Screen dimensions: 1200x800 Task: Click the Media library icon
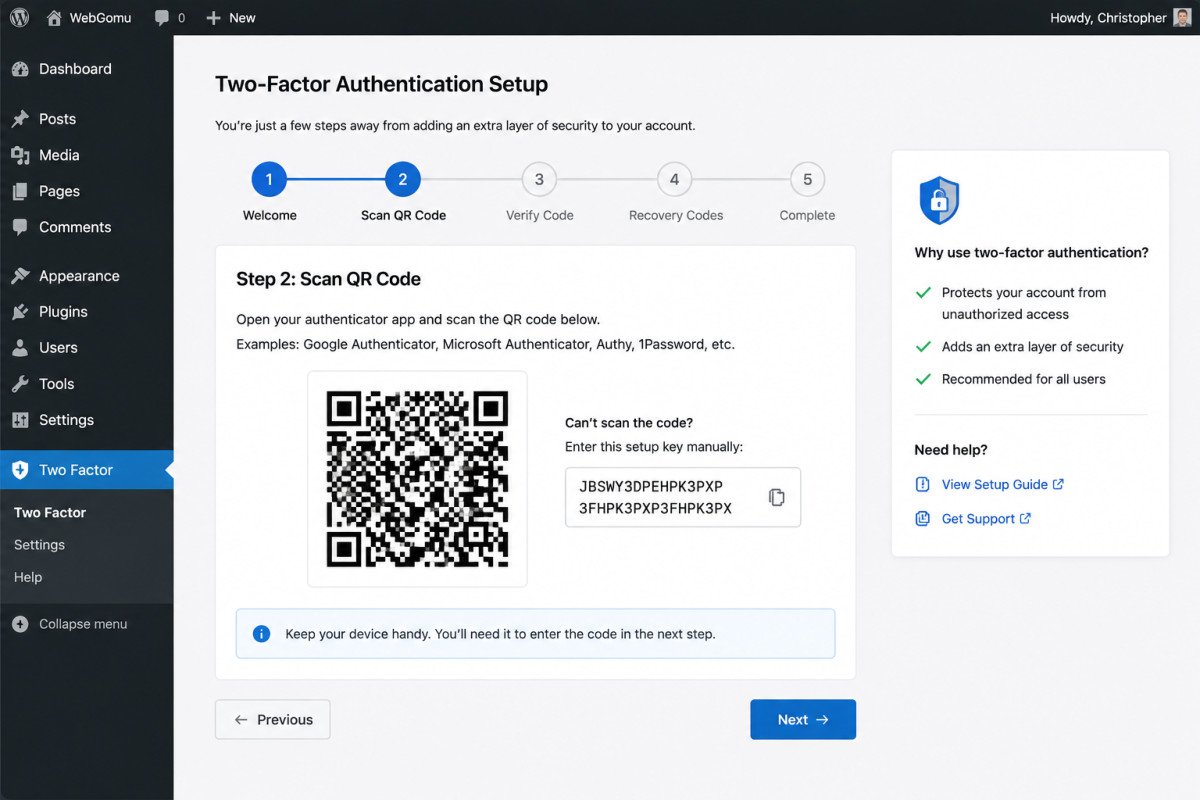pos(20,155)
